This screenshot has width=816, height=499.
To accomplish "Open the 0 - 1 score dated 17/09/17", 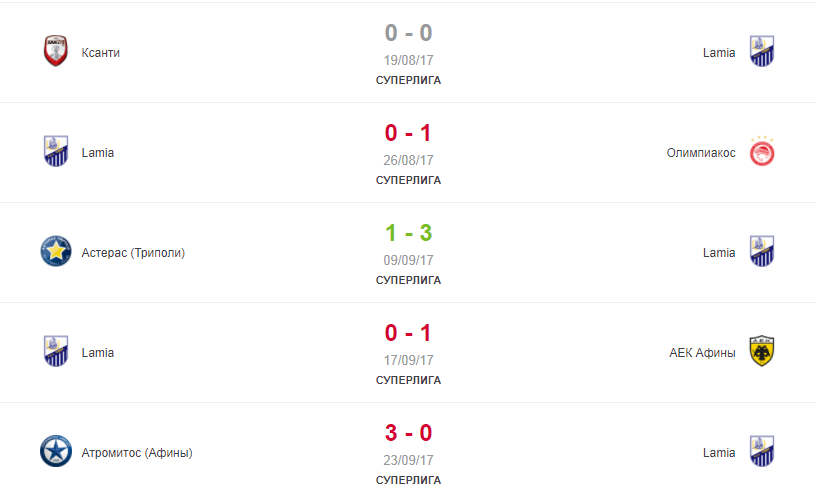I will pos(409,332).
